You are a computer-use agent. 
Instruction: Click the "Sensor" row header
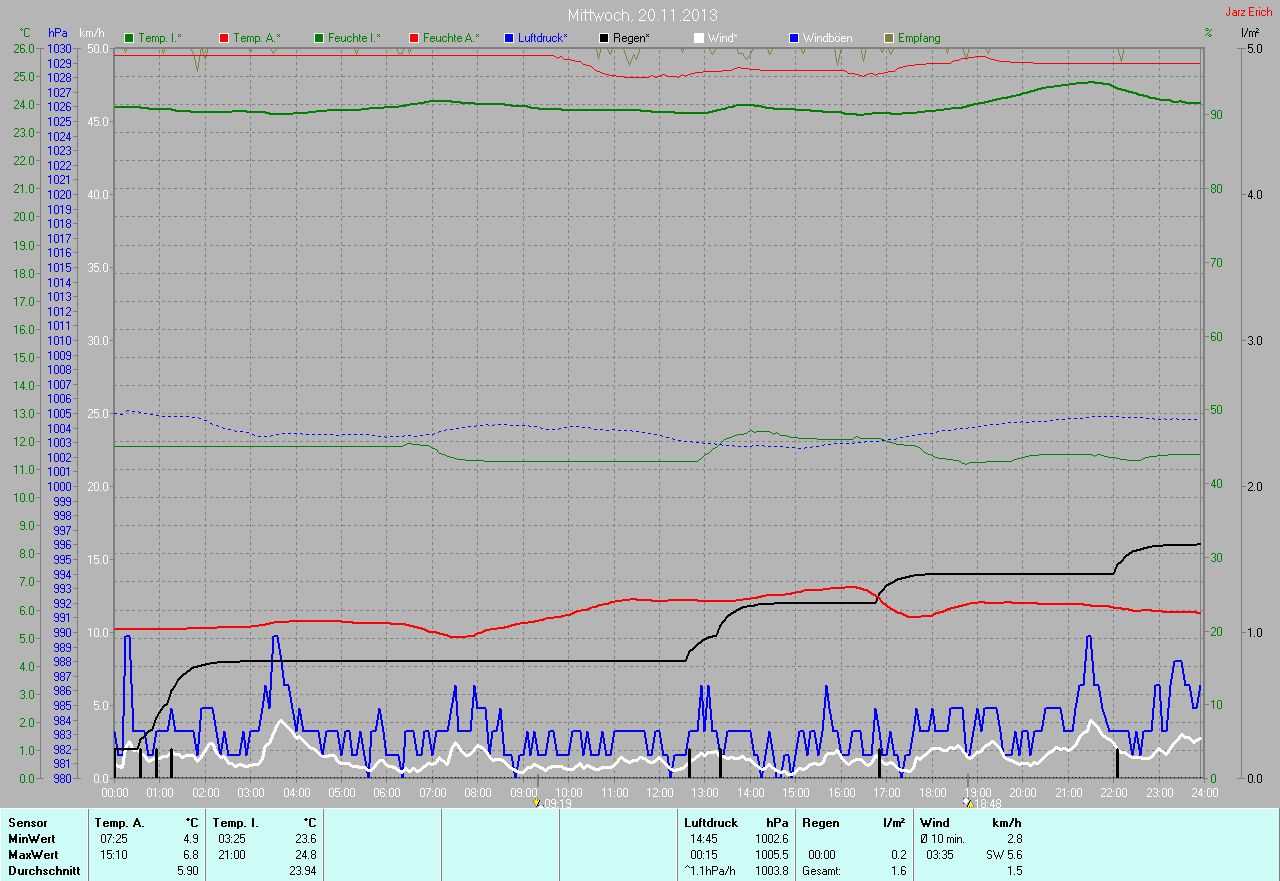[x=28, y=823]
